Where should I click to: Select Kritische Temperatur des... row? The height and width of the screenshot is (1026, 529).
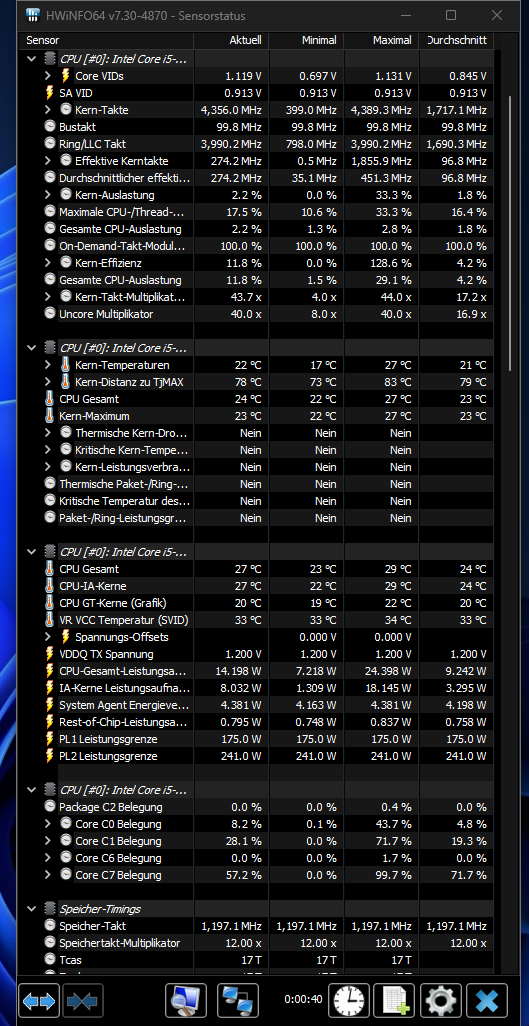point(257,501)
